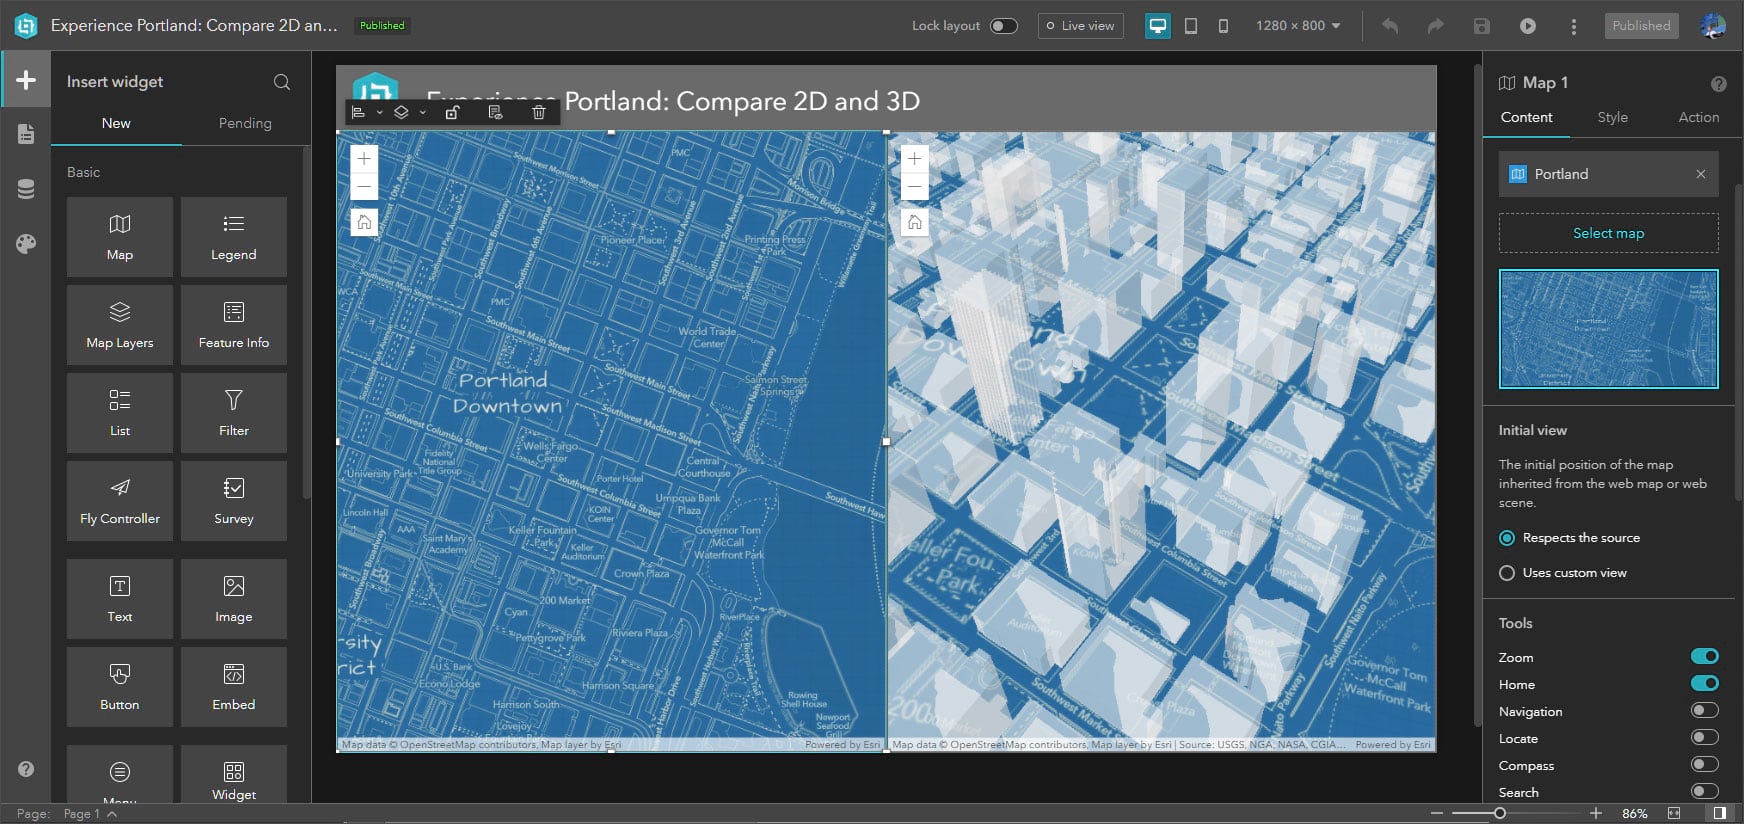This screenshot has height=824, width=1744.
Task: Toggle the Lock layout switch
Action: pyautogui.click(x=1003, y=26)
